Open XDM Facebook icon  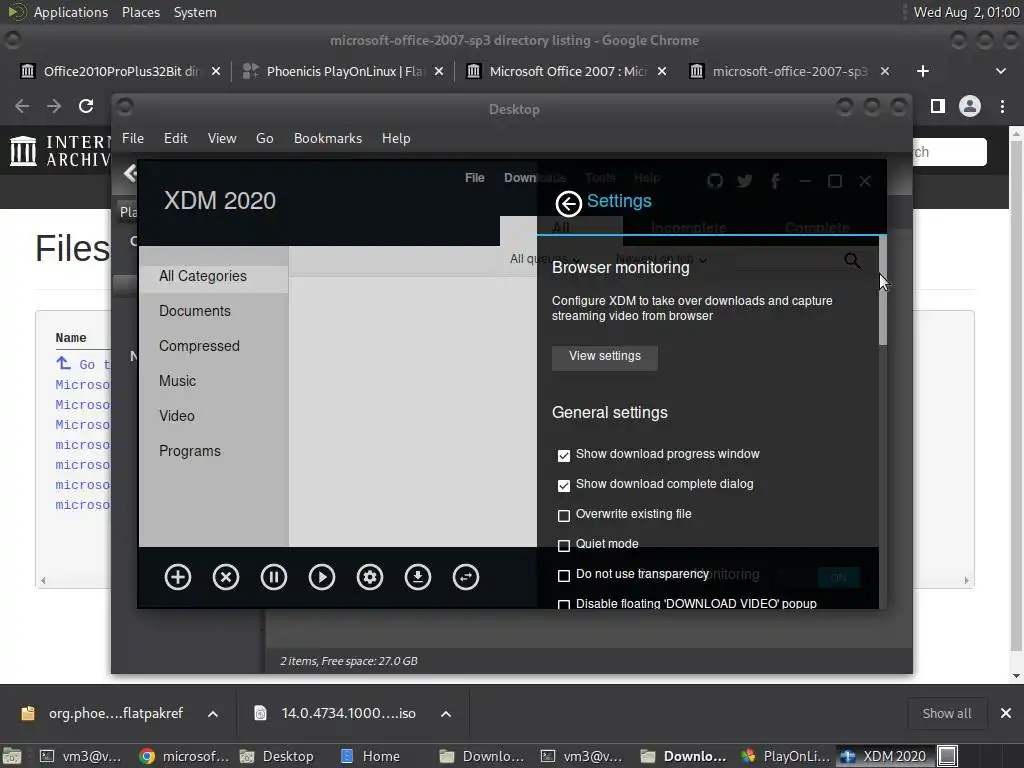tap(775, 181)
